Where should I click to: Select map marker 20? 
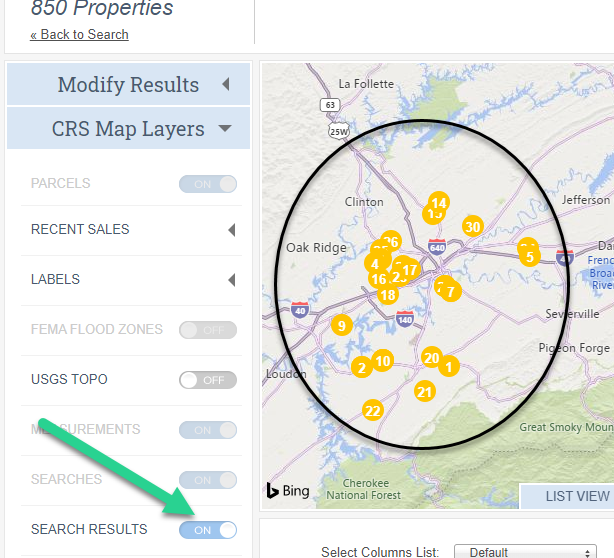click(432, 357)
